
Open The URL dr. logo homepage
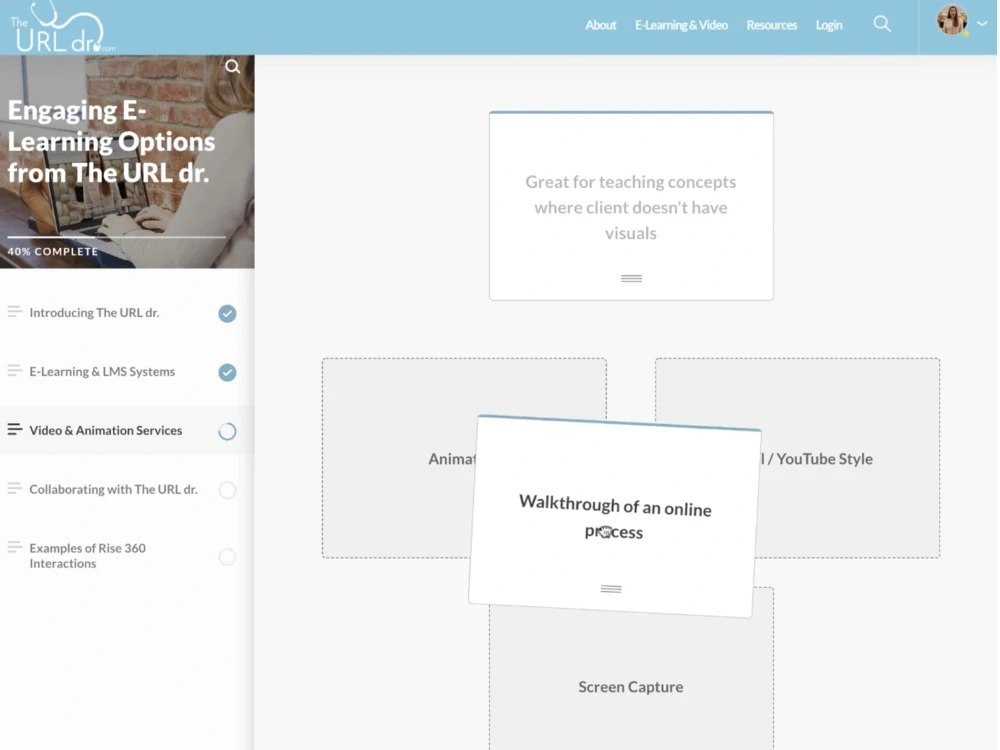point(62,27)
